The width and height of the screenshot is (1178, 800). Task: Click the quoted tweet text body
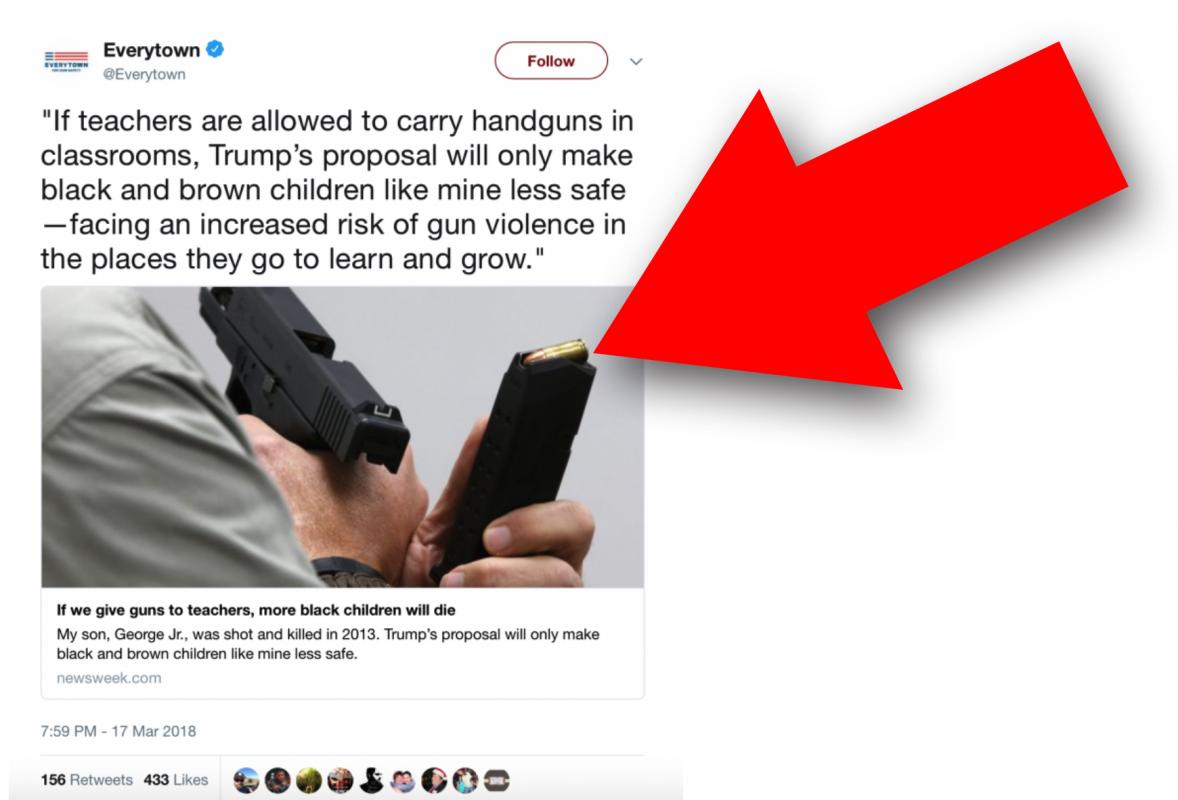[x=337, y=190]
